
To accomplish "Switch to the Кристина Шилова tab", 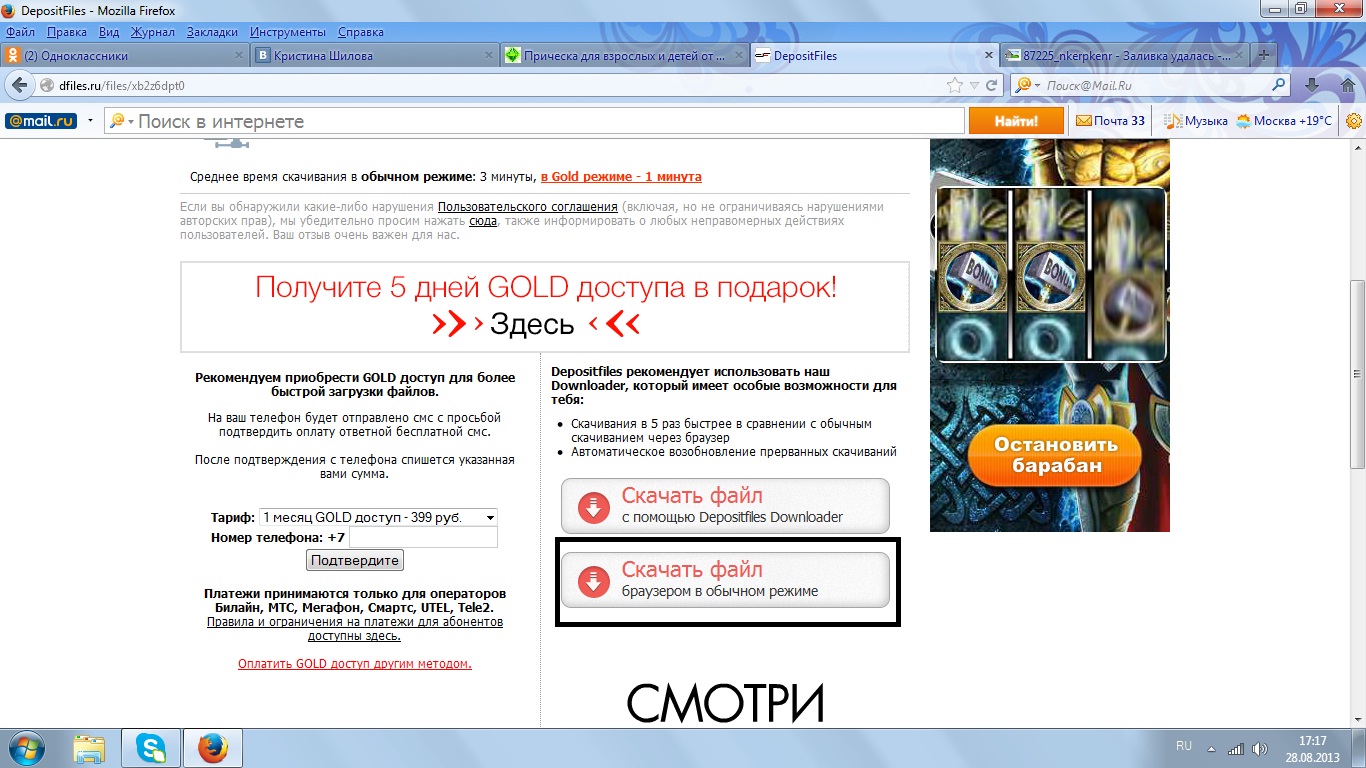I will click(374, 56).
